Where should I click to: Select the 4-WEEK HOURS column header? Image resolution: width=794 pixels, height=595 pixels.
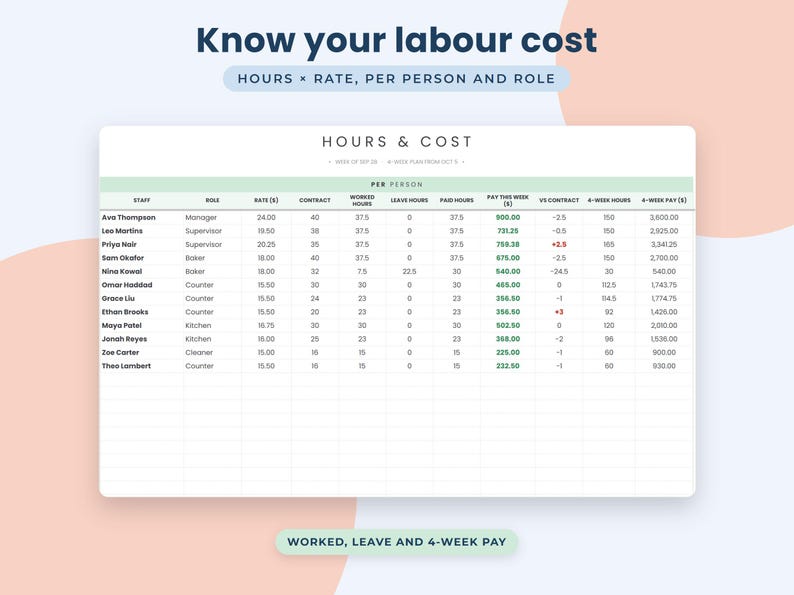609,201
